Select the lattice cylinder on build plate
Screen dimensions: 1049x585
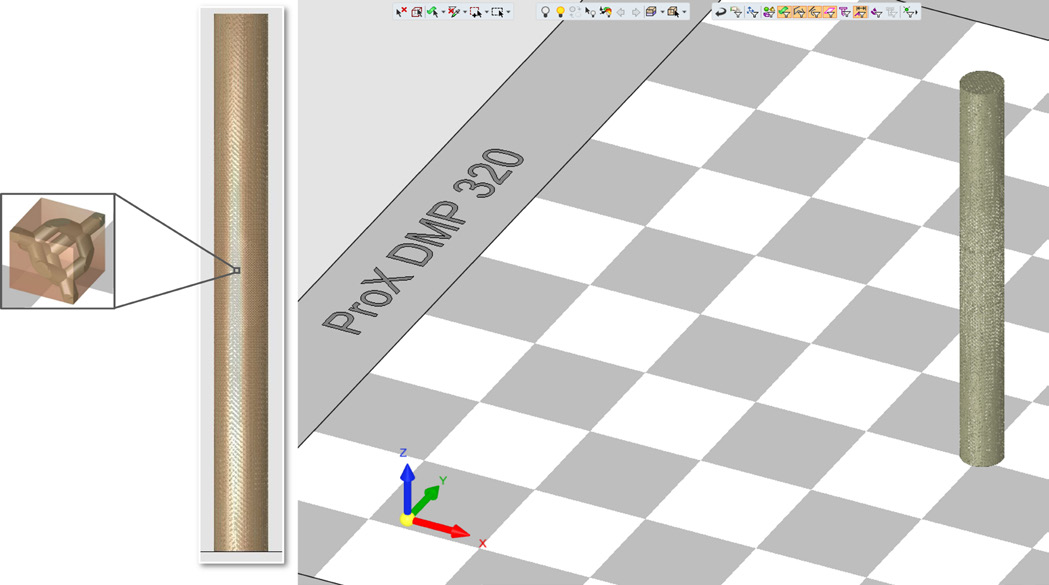pos(981,268)
